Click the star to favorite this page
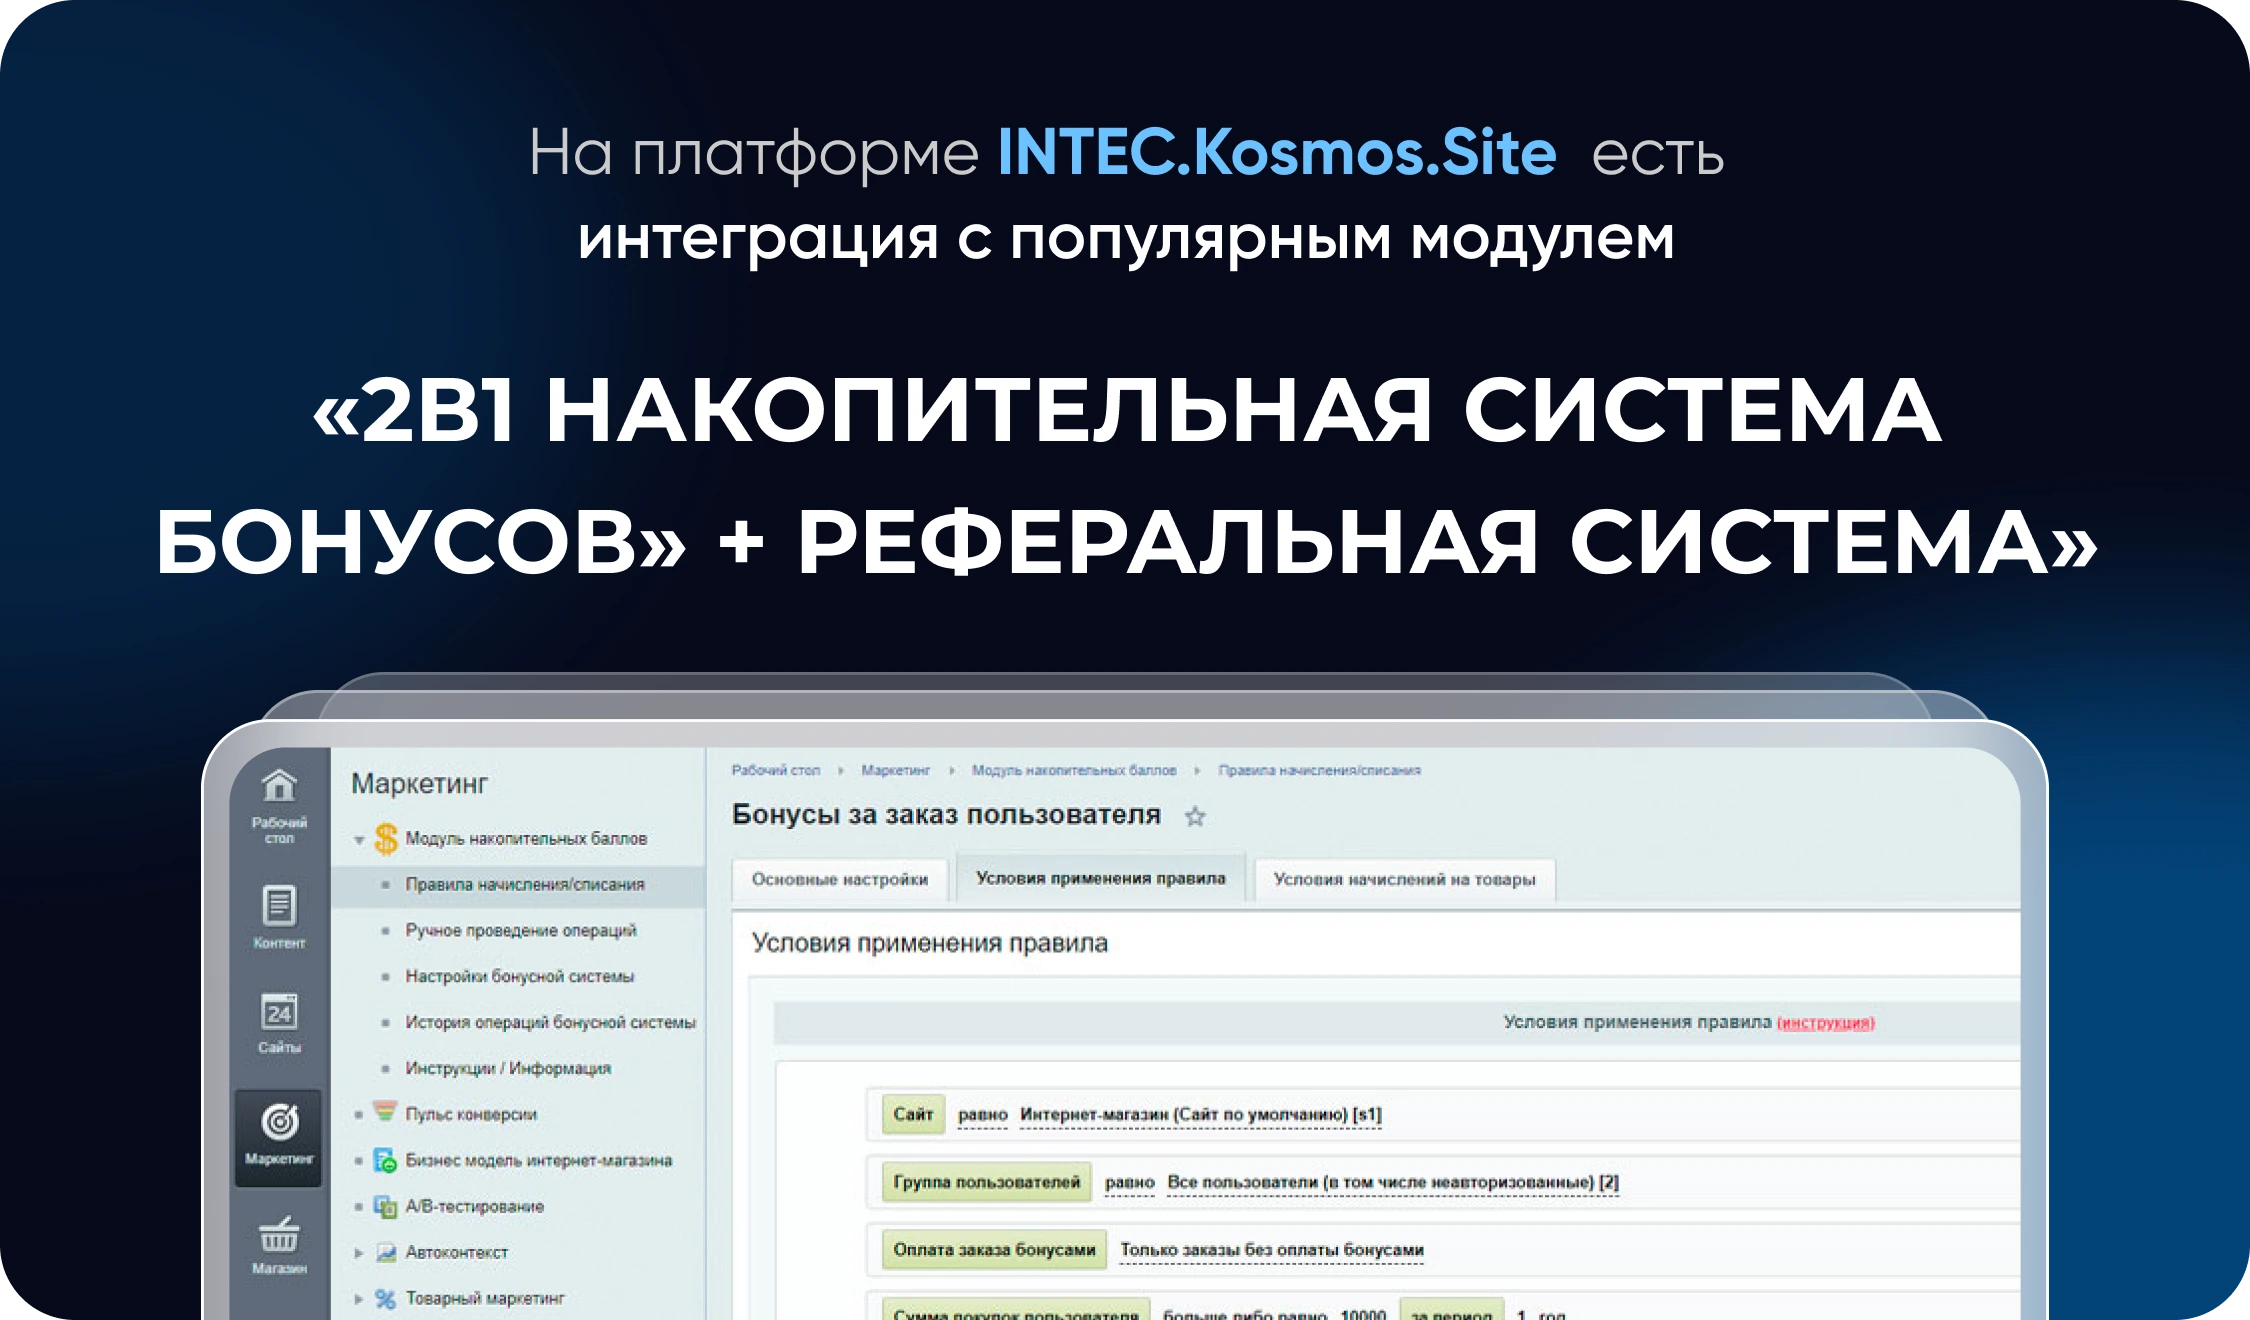The width and height of the screenshot is (2250, 1320). pos(1196,814)
